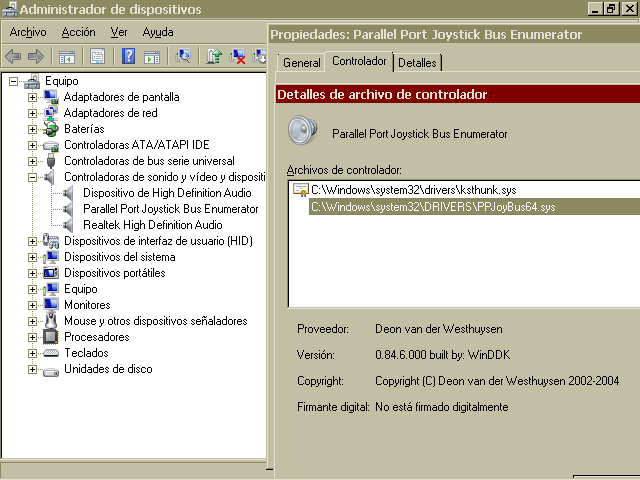Select PPJoyBus64.sys driver file entry
640x480 pixels.
click(x=432, y=207)
